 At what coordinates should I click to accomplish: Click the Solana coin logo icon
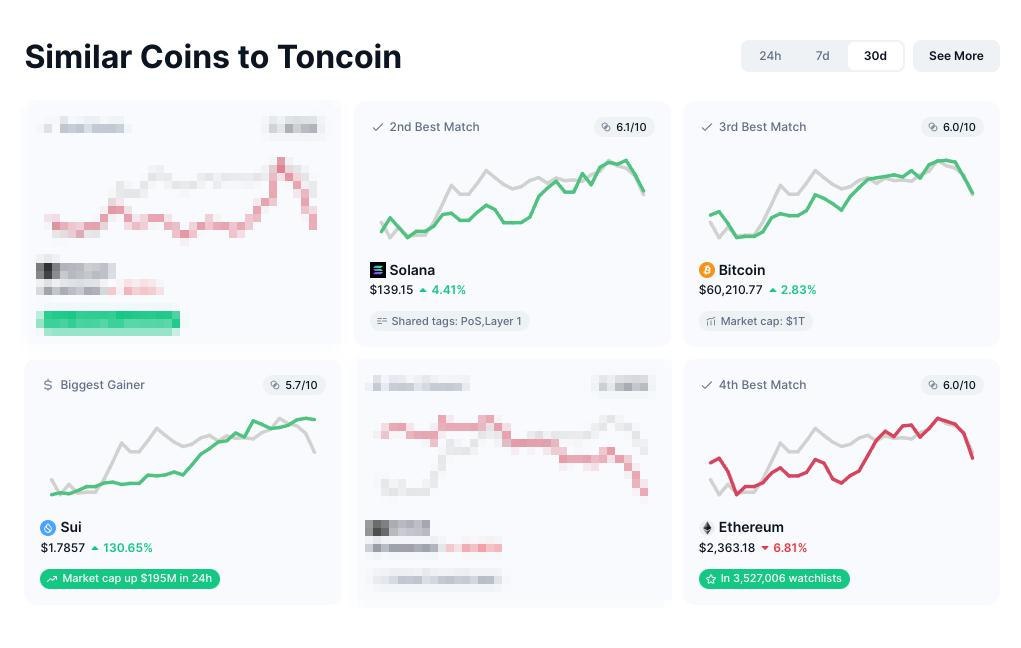(x=377, y=270)
